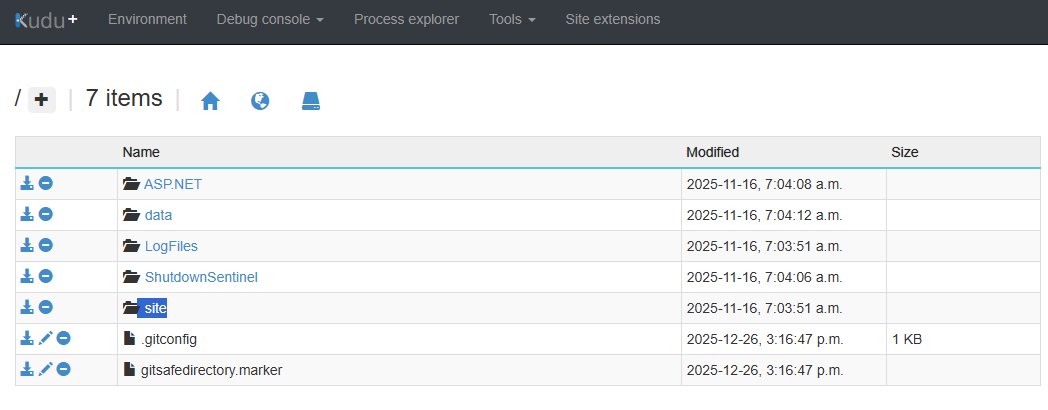Expand the Tools dropdown menu

pyautogui.click(x=512, y=20)
